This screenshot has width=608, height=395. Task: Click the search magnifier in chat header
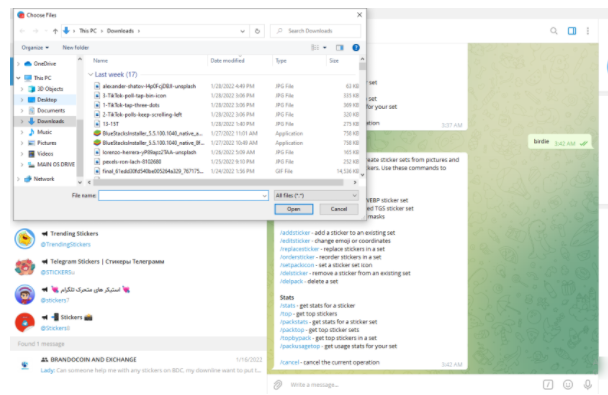click(x=554, y=31)
